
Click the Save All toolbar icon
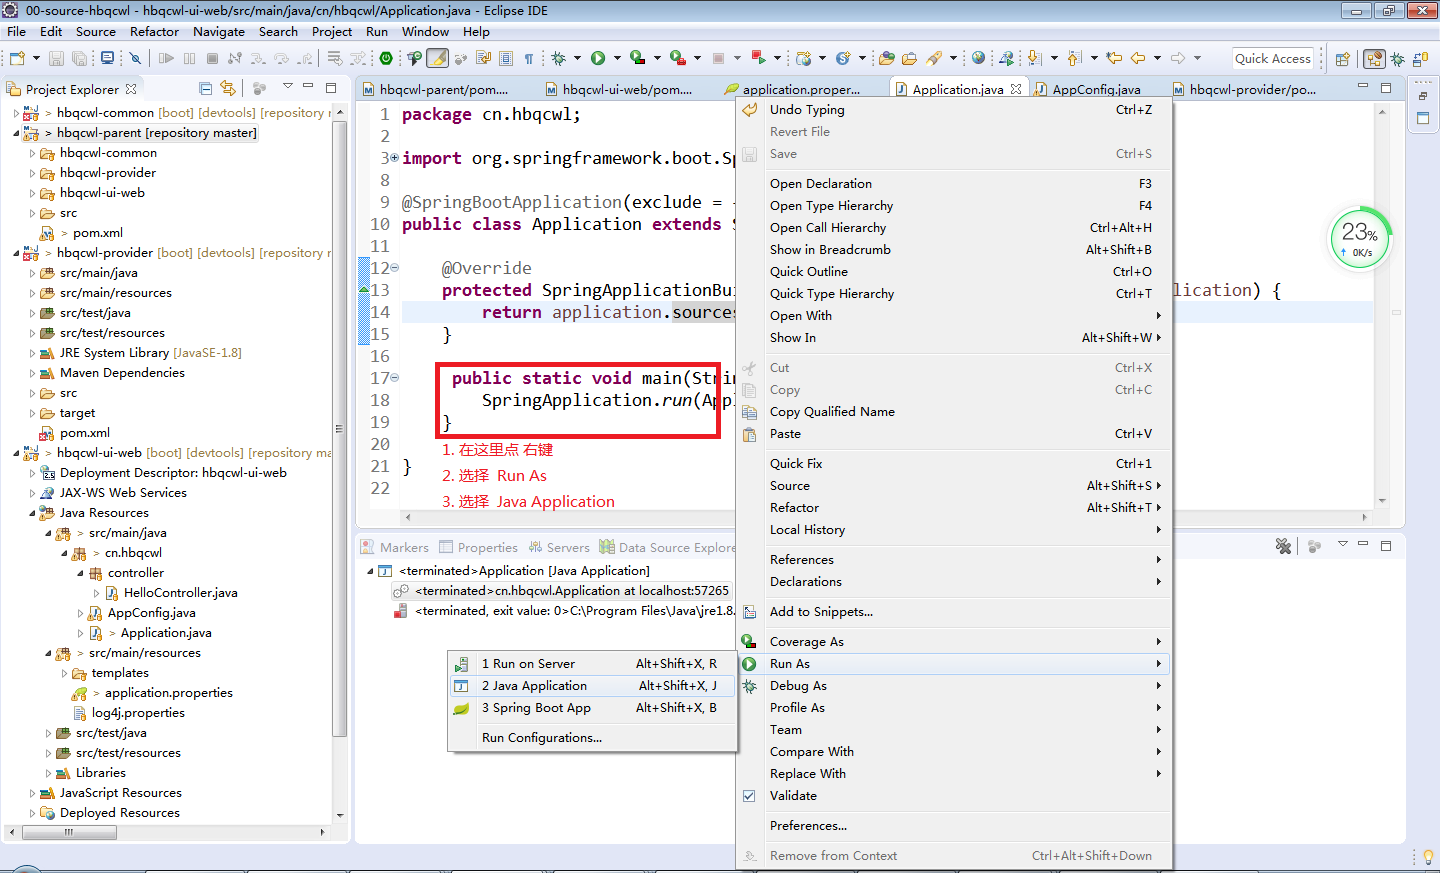pos(79,58)
